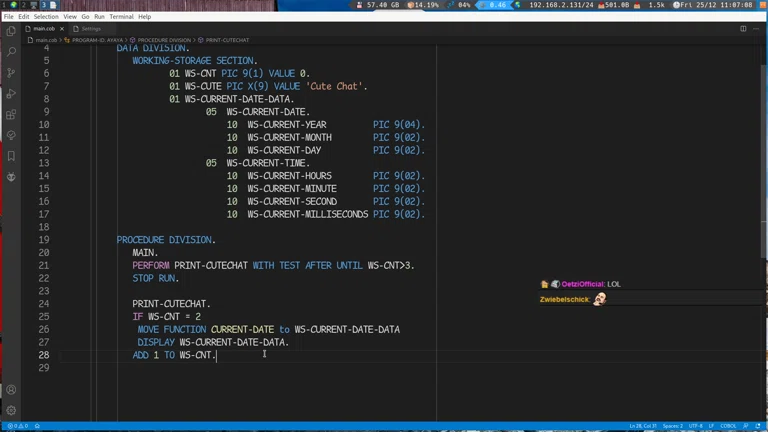Open the Search view in activity bar
The image size is (768, 432).
coord(11,52)
